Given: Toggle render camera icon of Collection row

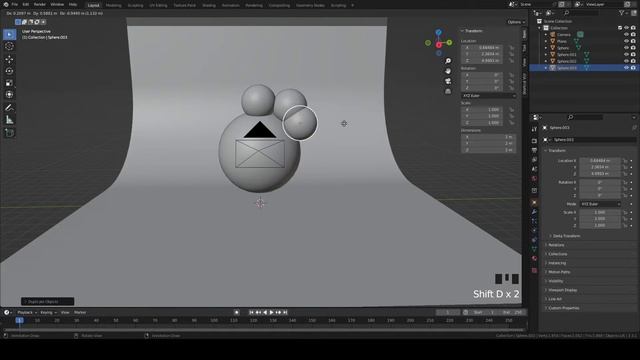Looking at the screenshot, I should click(633, 28).
